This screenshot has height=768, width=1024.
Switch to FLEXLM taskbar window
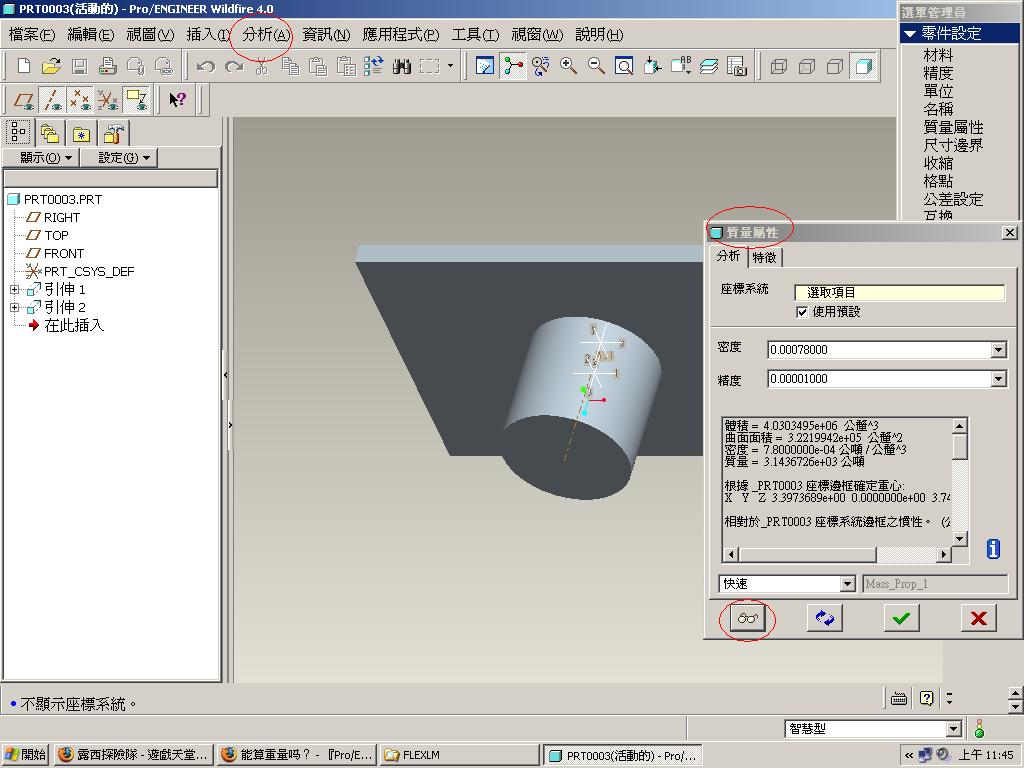[x=459, y=755]
